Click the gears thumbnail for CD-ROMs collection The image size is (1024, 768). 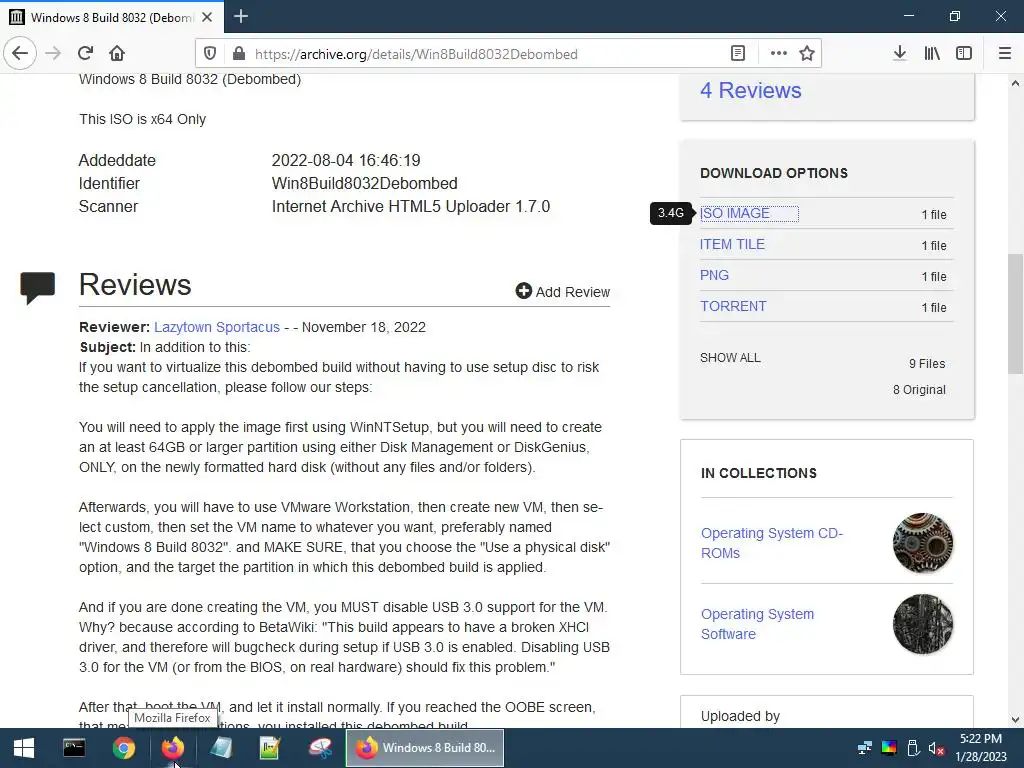(923, 543)
